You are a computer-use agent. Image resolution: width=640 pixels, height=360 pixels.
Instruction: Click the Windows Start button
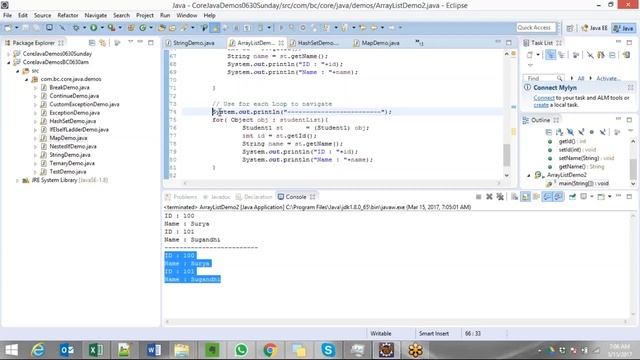tap(11, 350)
